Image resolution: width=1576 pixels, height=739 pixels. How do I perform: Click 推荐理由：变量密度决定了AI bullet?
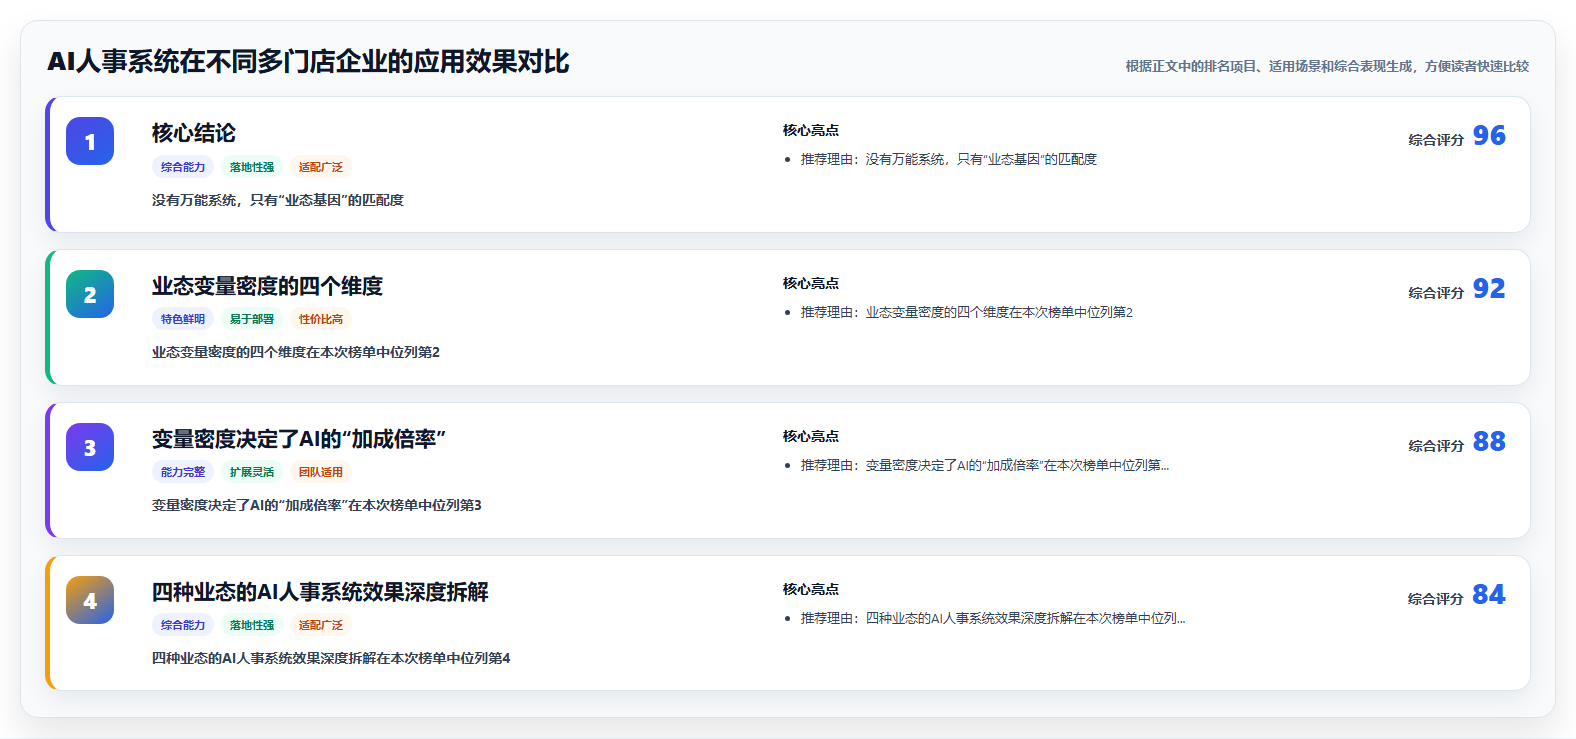pyautogui.click(x=985, y=465)
